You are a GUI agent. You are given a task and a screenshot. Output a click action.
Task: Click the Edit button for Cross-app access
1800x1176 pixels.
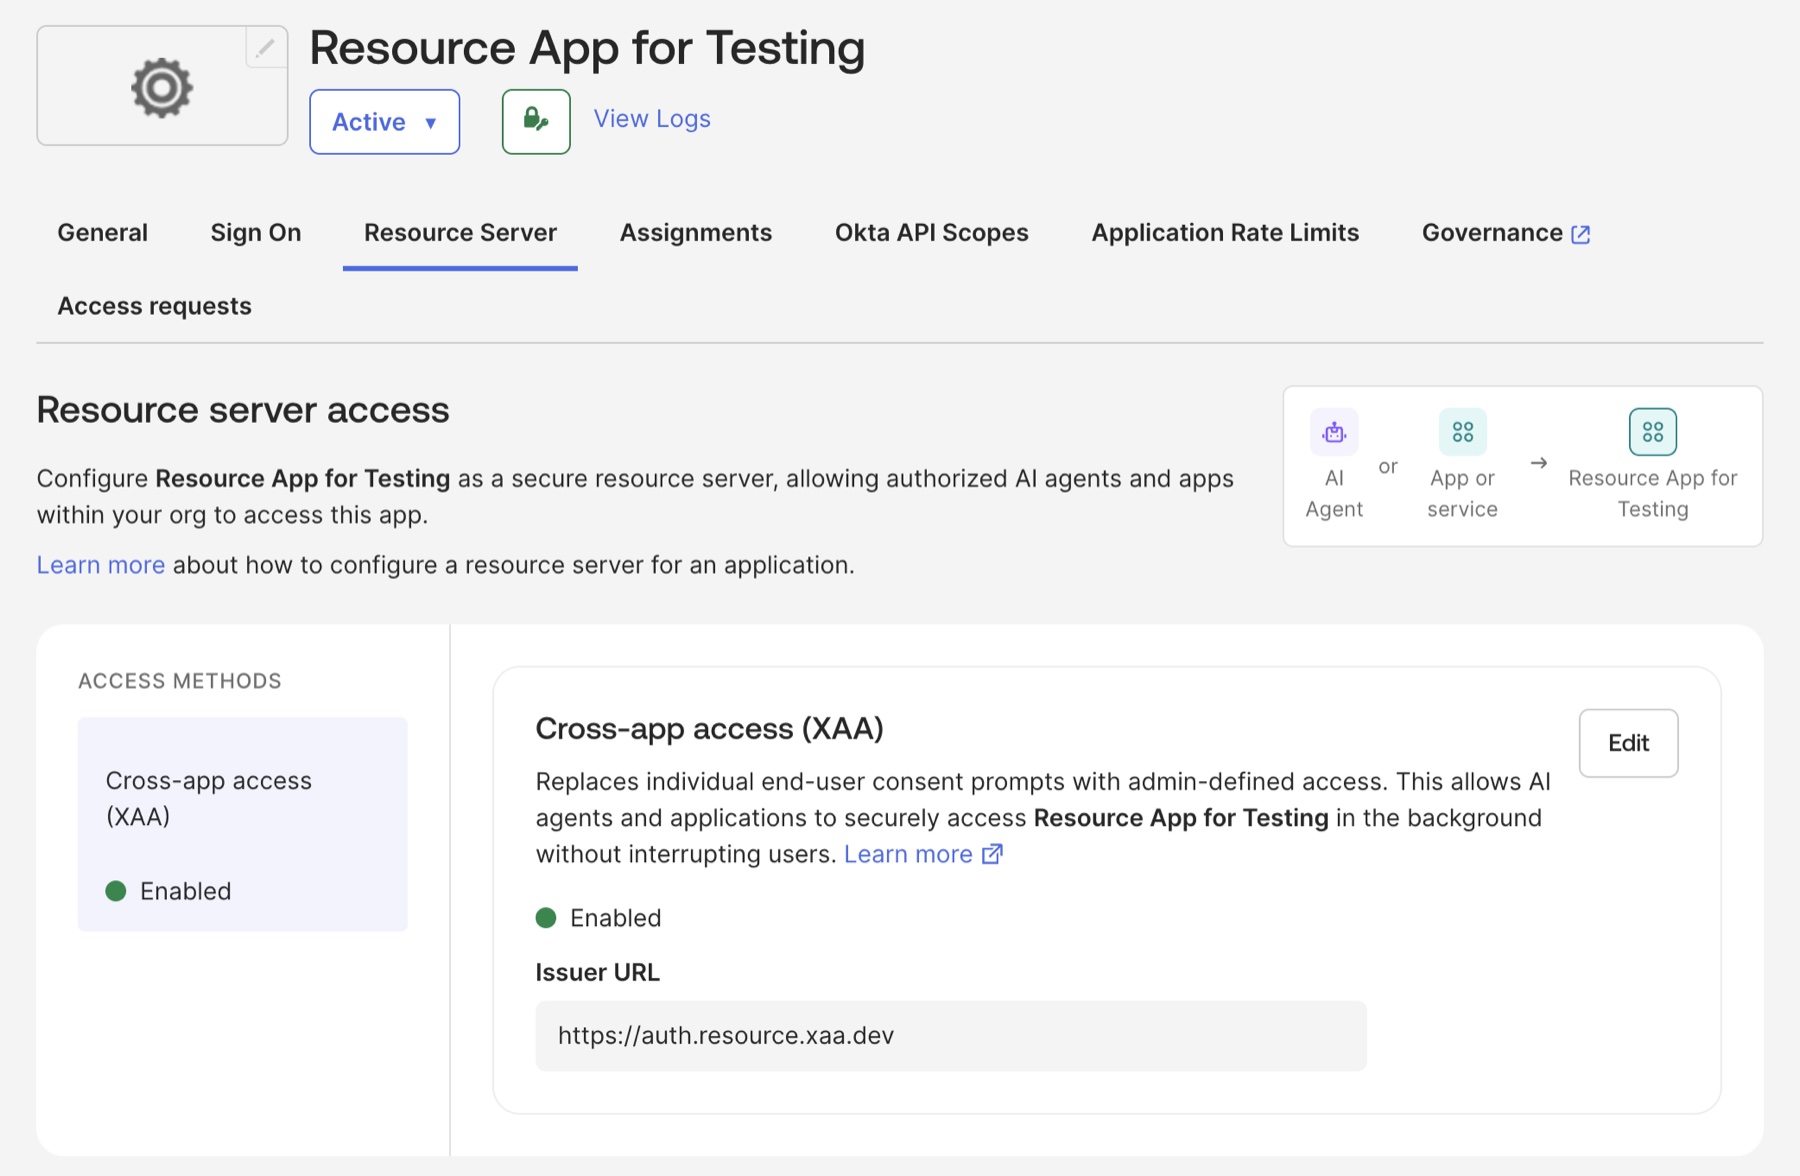pos(1628,743)
